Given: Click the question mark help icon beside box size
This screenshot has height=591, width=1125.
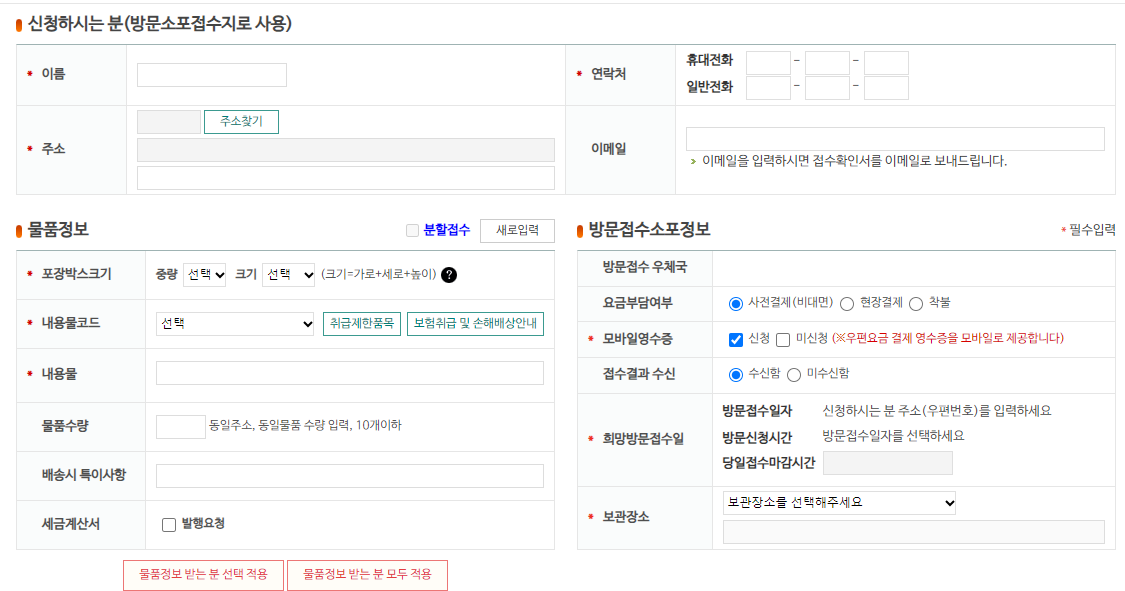Looking at the screenshot, I should (451, 275).
